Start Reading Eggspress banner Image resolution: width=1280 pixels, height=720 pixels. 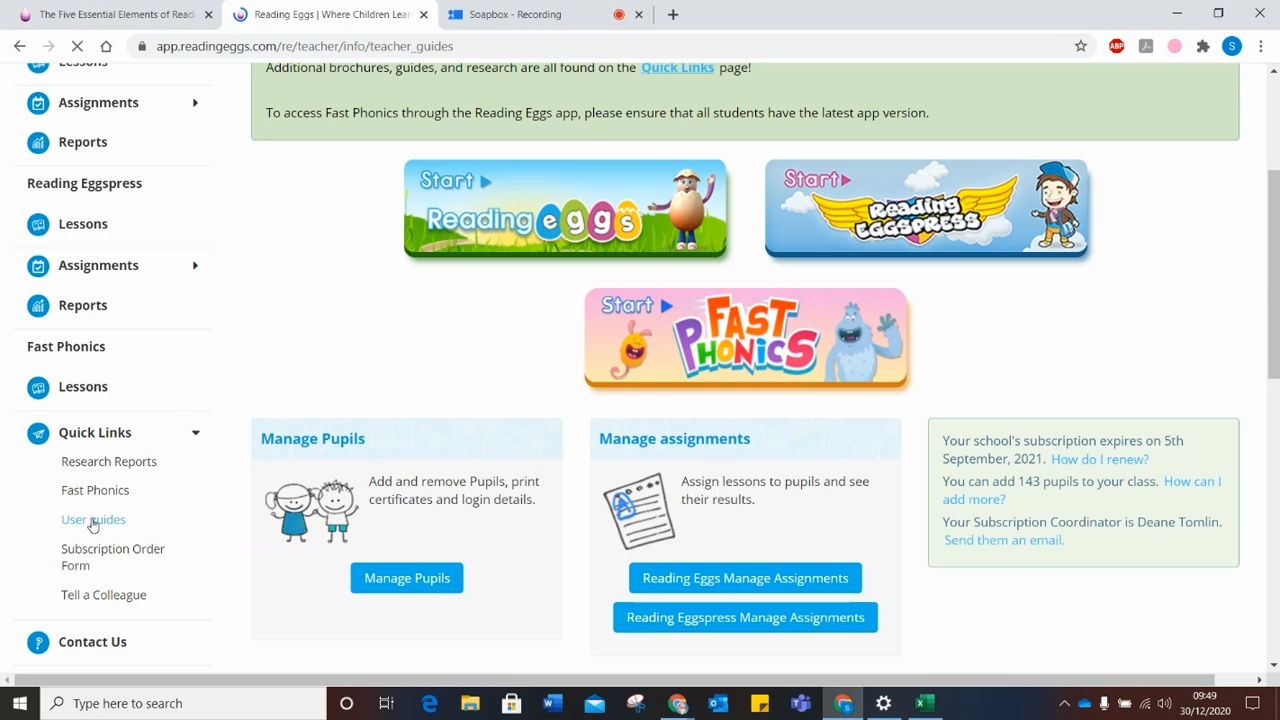pos(926,208)
